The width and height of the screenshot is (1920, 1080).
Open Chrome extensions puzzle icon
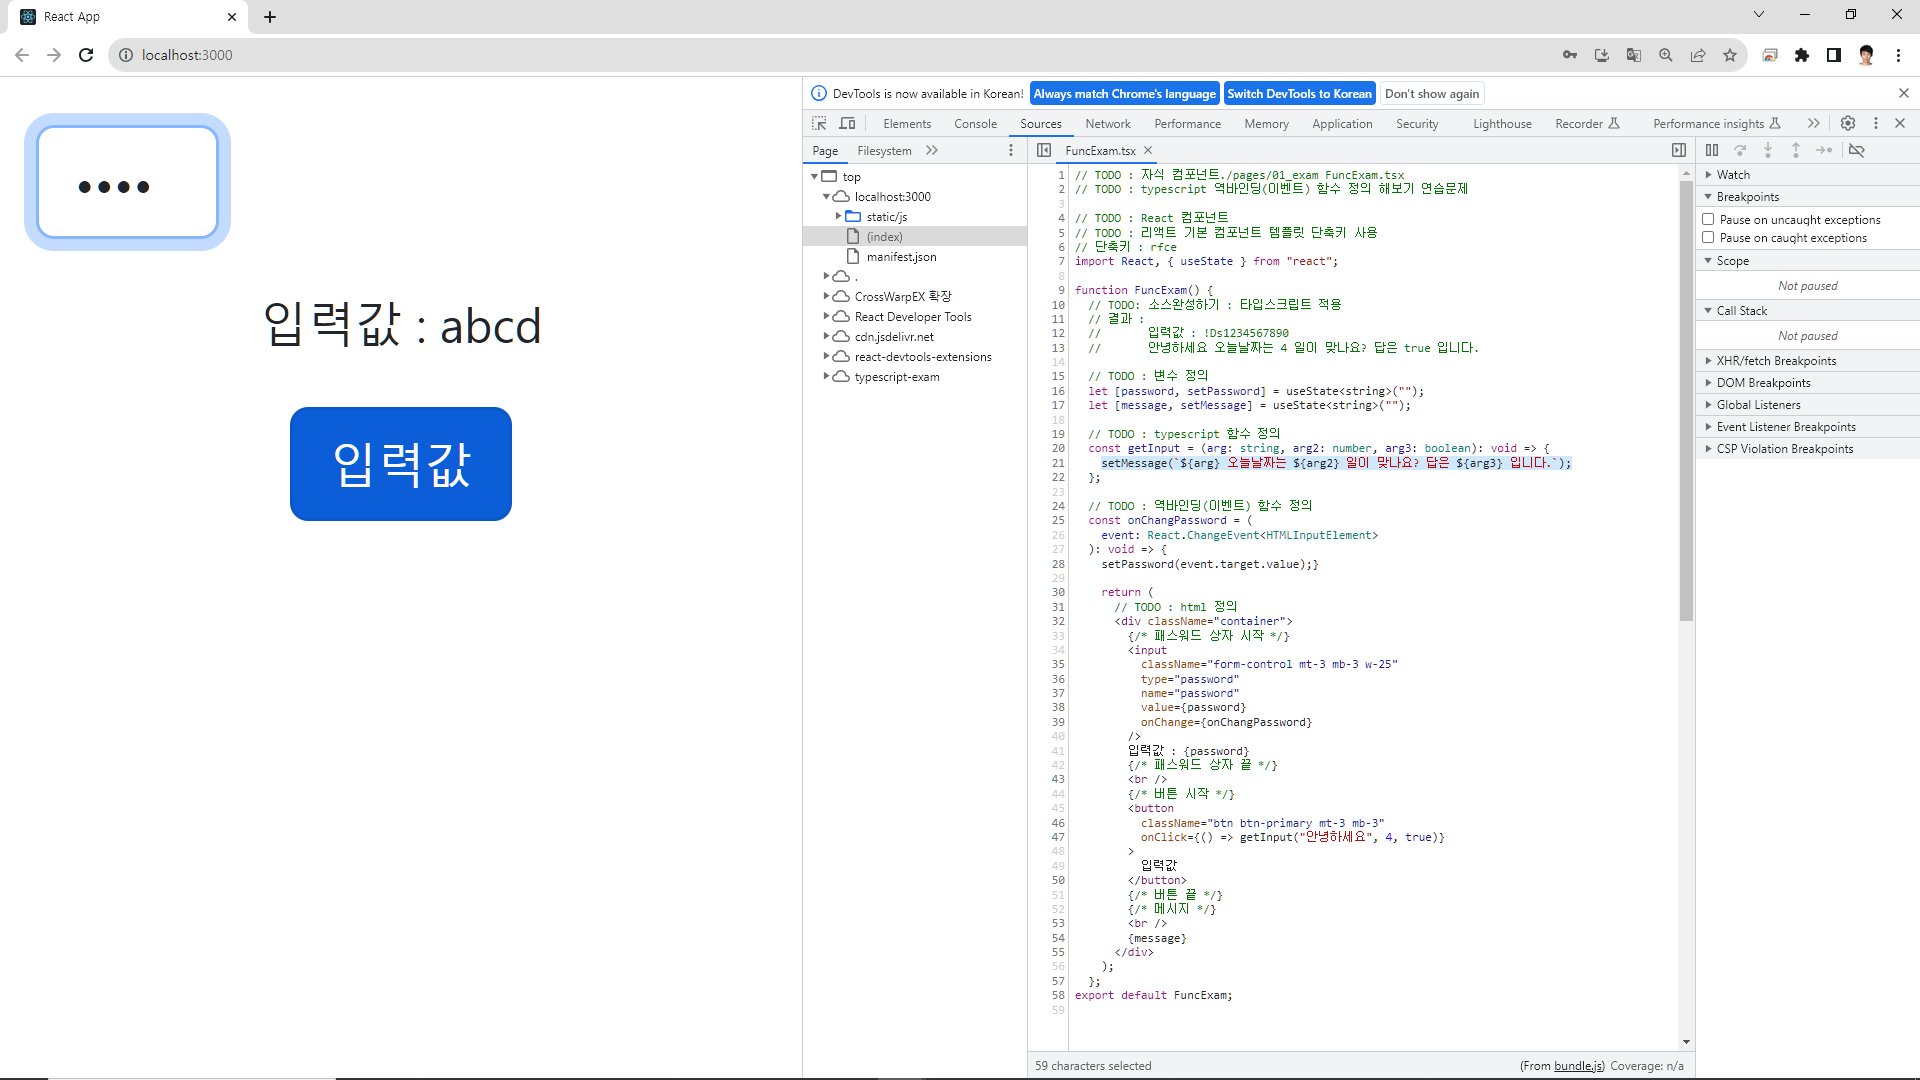click(1802, 55)
